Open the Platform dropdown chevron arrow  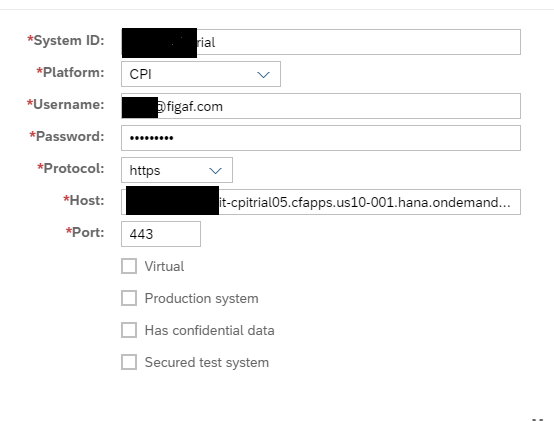click(263, 75)
